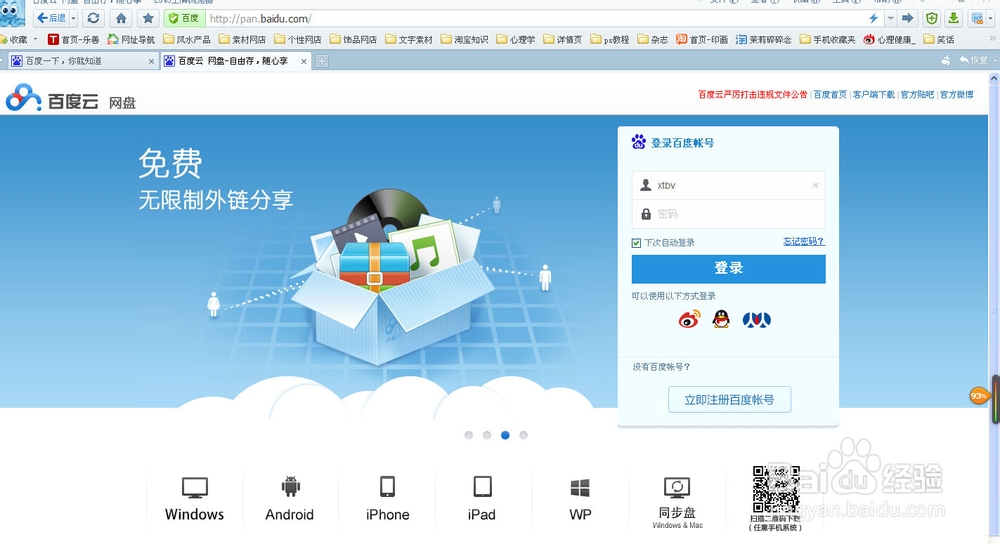This screenshot has height=544, width=1000.
Task: Open the green shield security icon
Action: coord(932,18)
